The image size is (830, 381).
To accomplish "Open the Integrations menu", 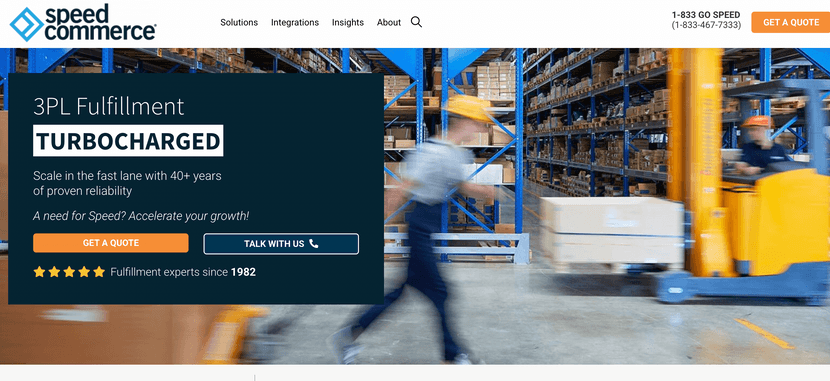I will pyautogui.click(x=295, y=23).
